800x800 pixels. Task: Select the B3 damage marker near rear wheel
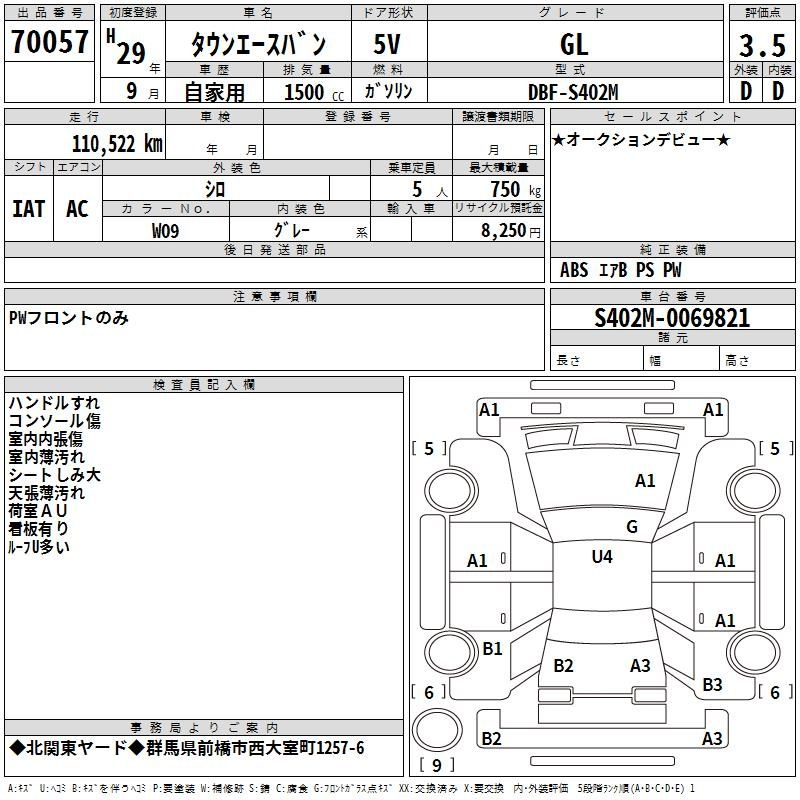(x=712, y=685)
